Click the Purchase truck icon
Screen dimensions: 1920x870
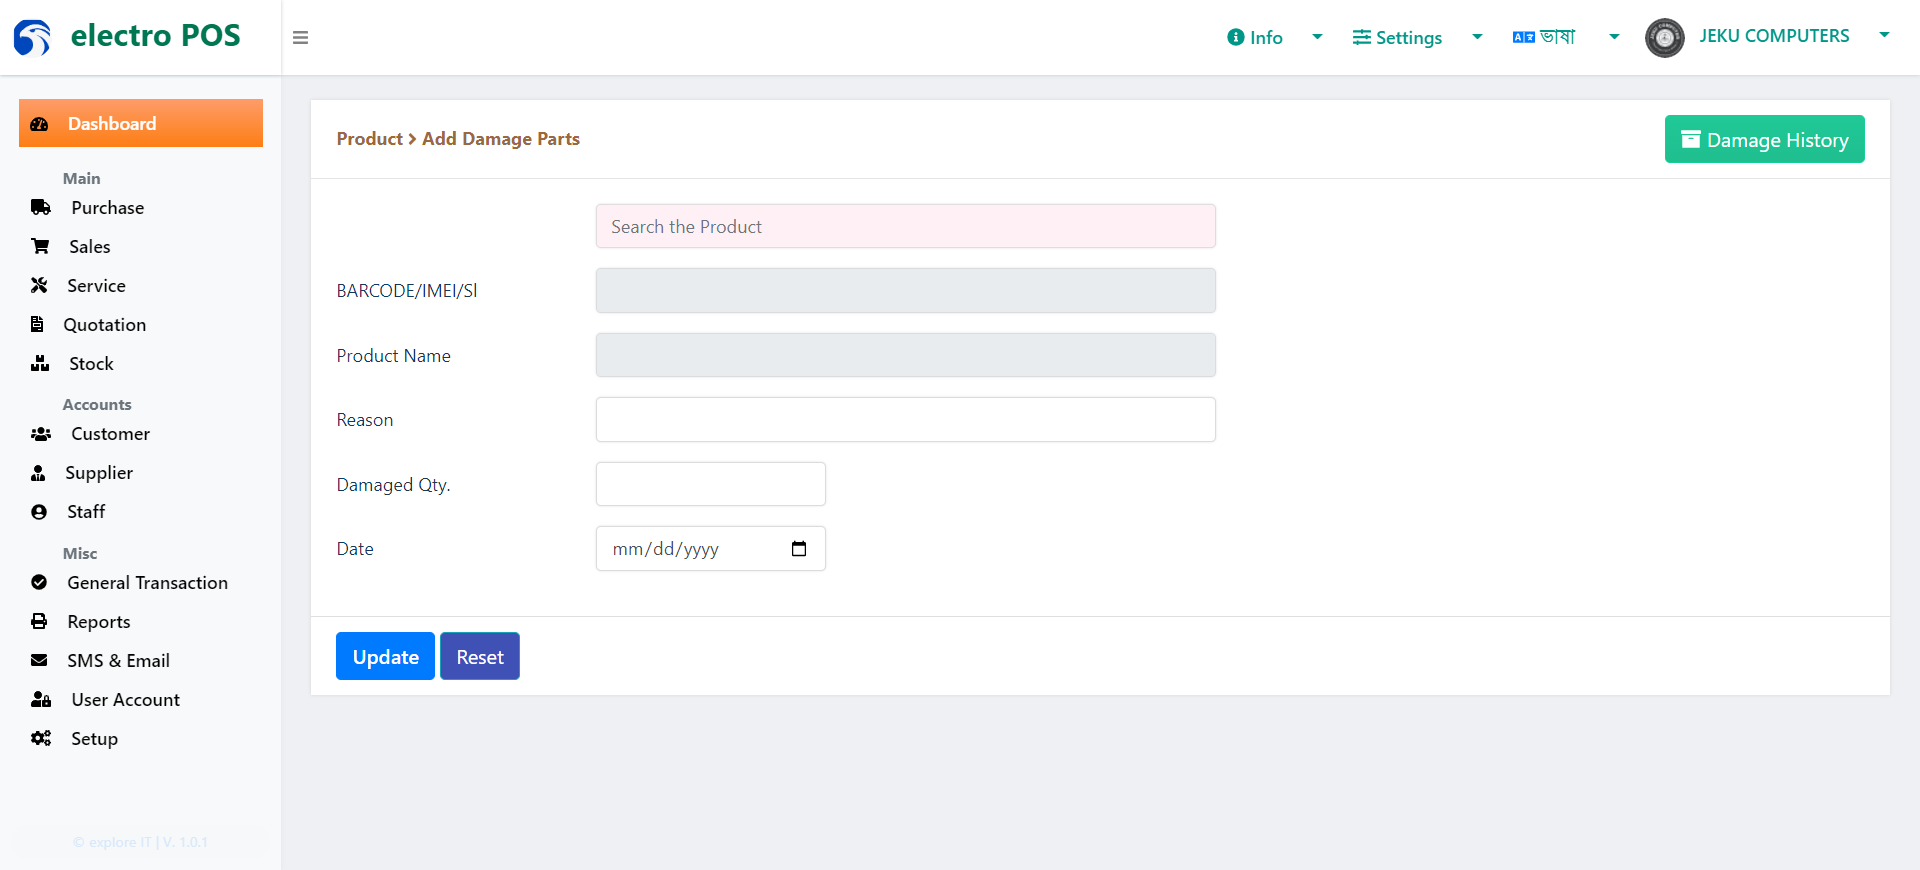click(41, 208)
